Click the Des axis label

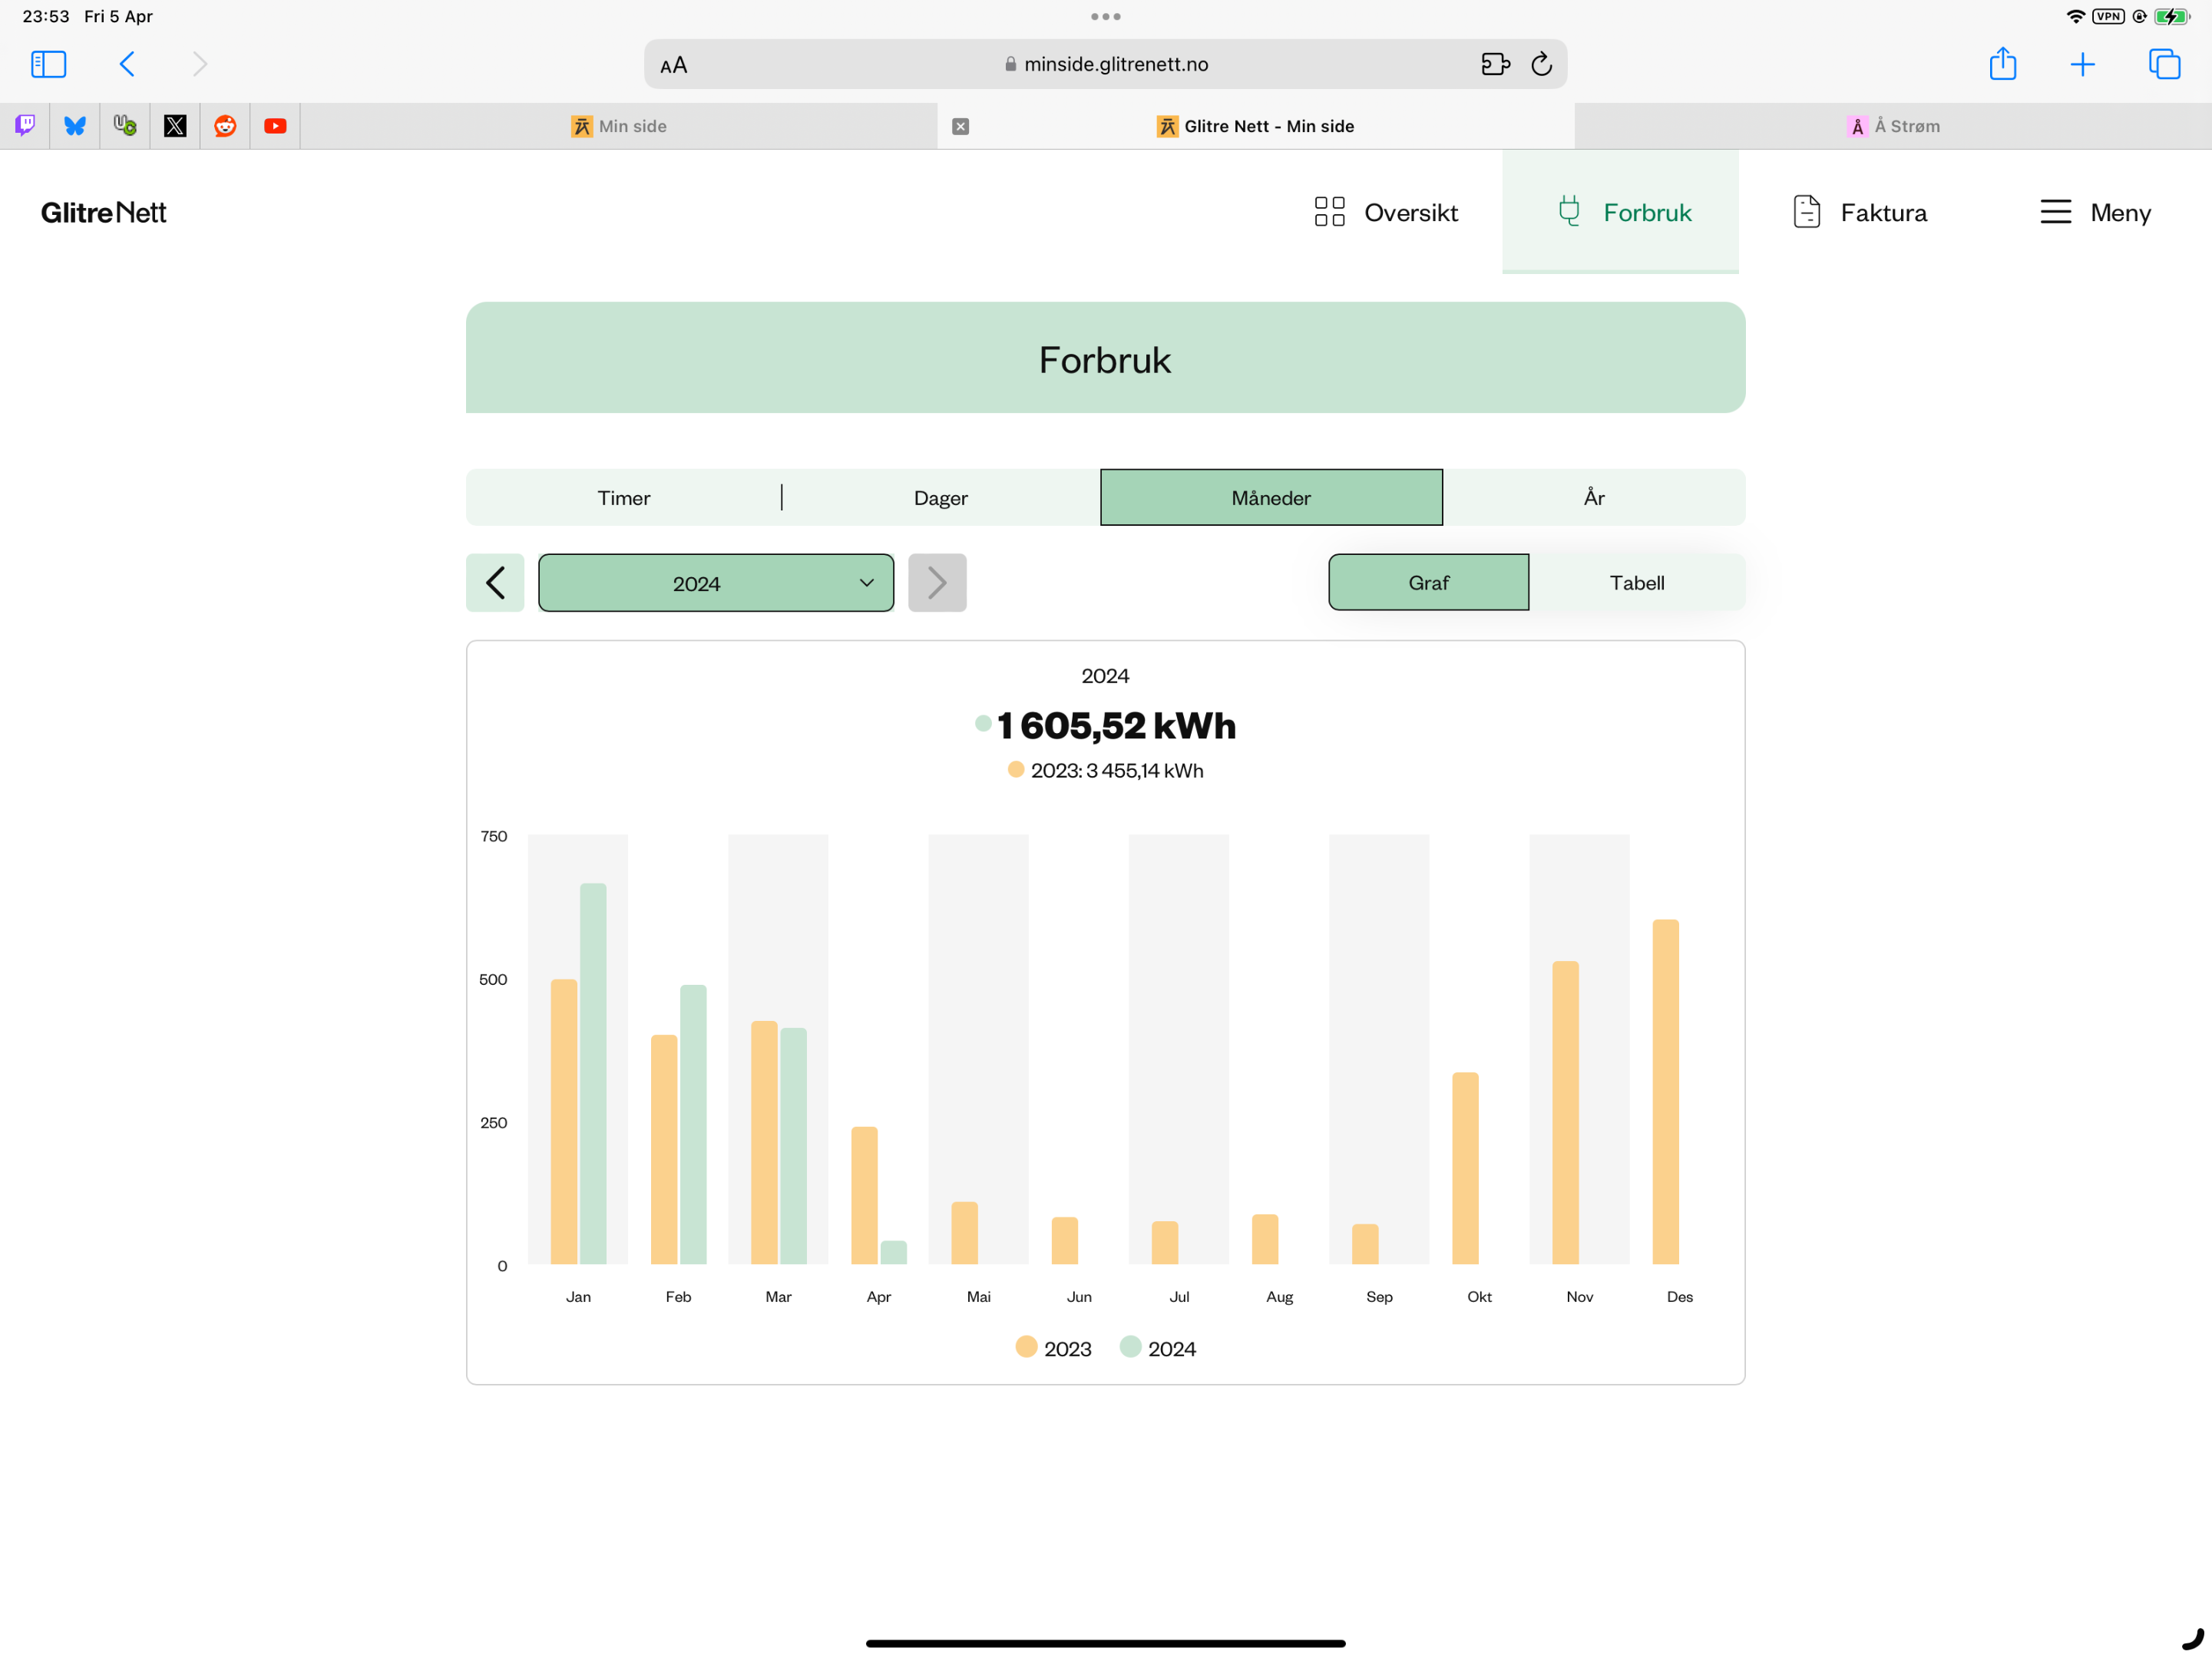[x=1679, y=1296]
